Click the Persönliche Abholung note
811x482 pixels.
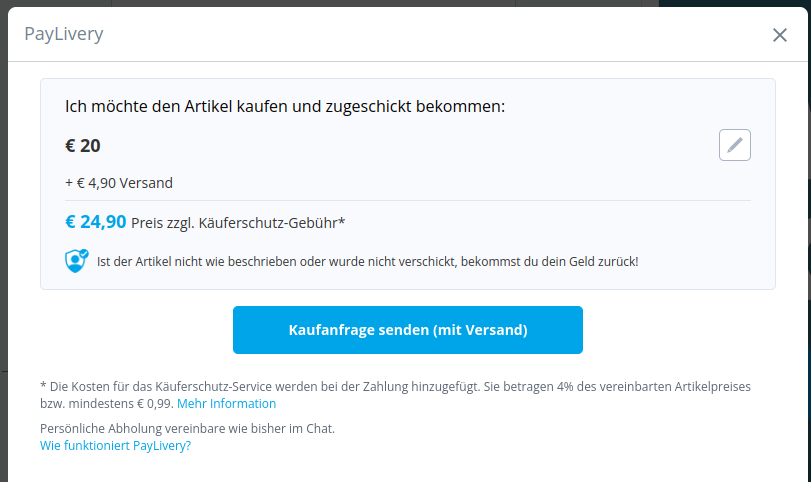click(187, 428)
